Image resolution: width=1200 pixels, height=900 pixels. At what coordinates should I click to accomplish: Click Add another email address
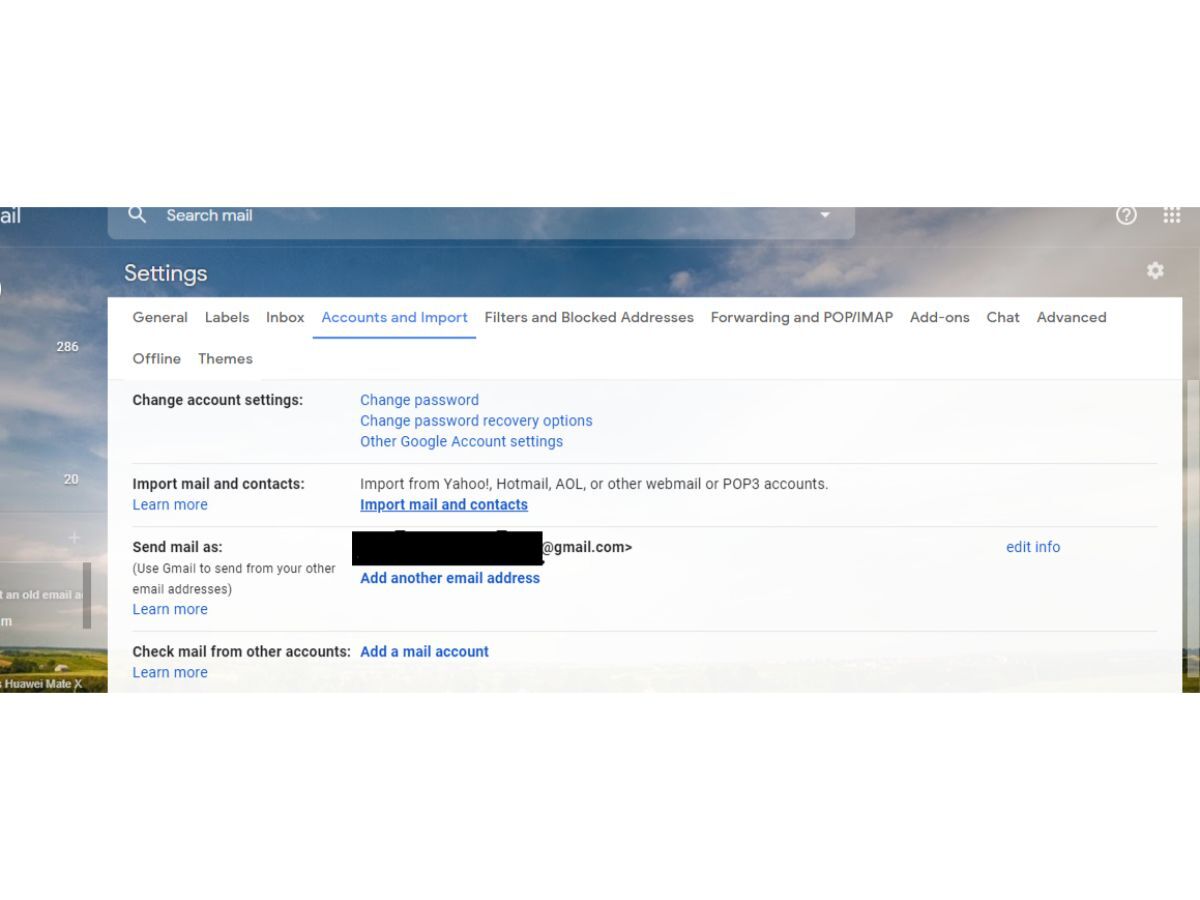point(450,578)
